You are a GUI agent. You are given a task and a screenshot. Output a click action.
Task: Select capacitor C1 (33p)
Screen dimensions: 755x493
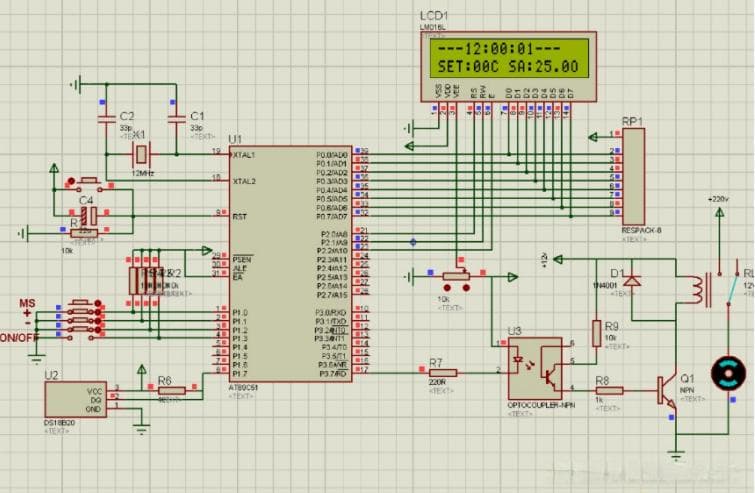point(176,118)
